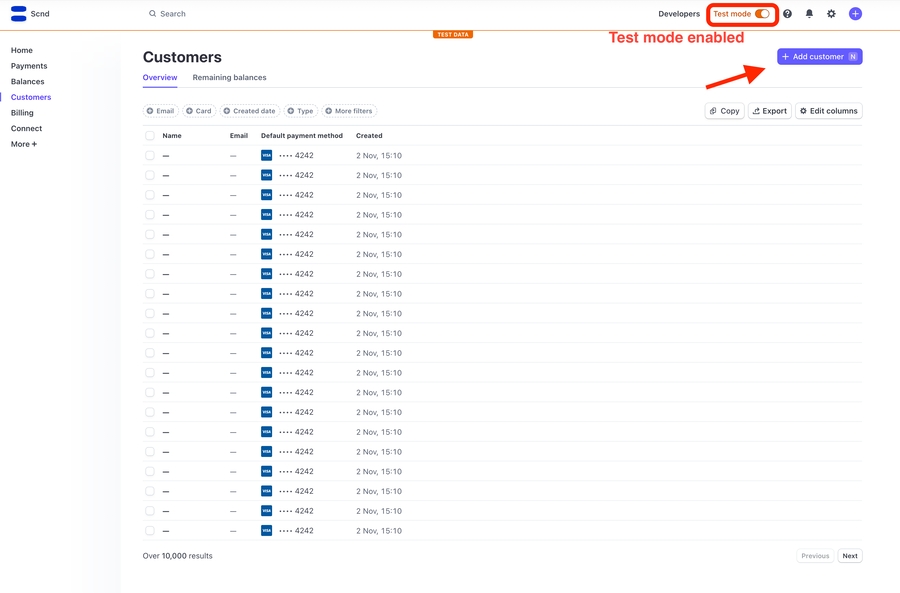
Task: Open the Email filter dropdown
Action: [161, 111]
